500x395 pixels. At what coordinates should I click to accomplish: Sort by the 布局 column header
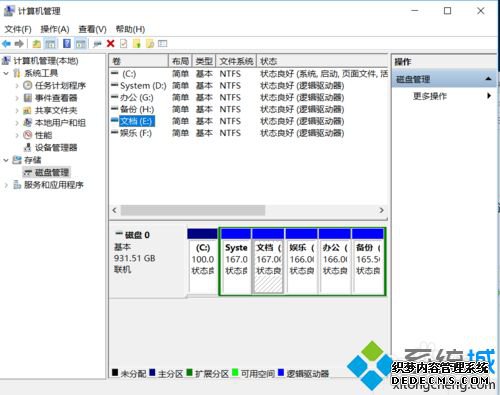pos(180,61)
